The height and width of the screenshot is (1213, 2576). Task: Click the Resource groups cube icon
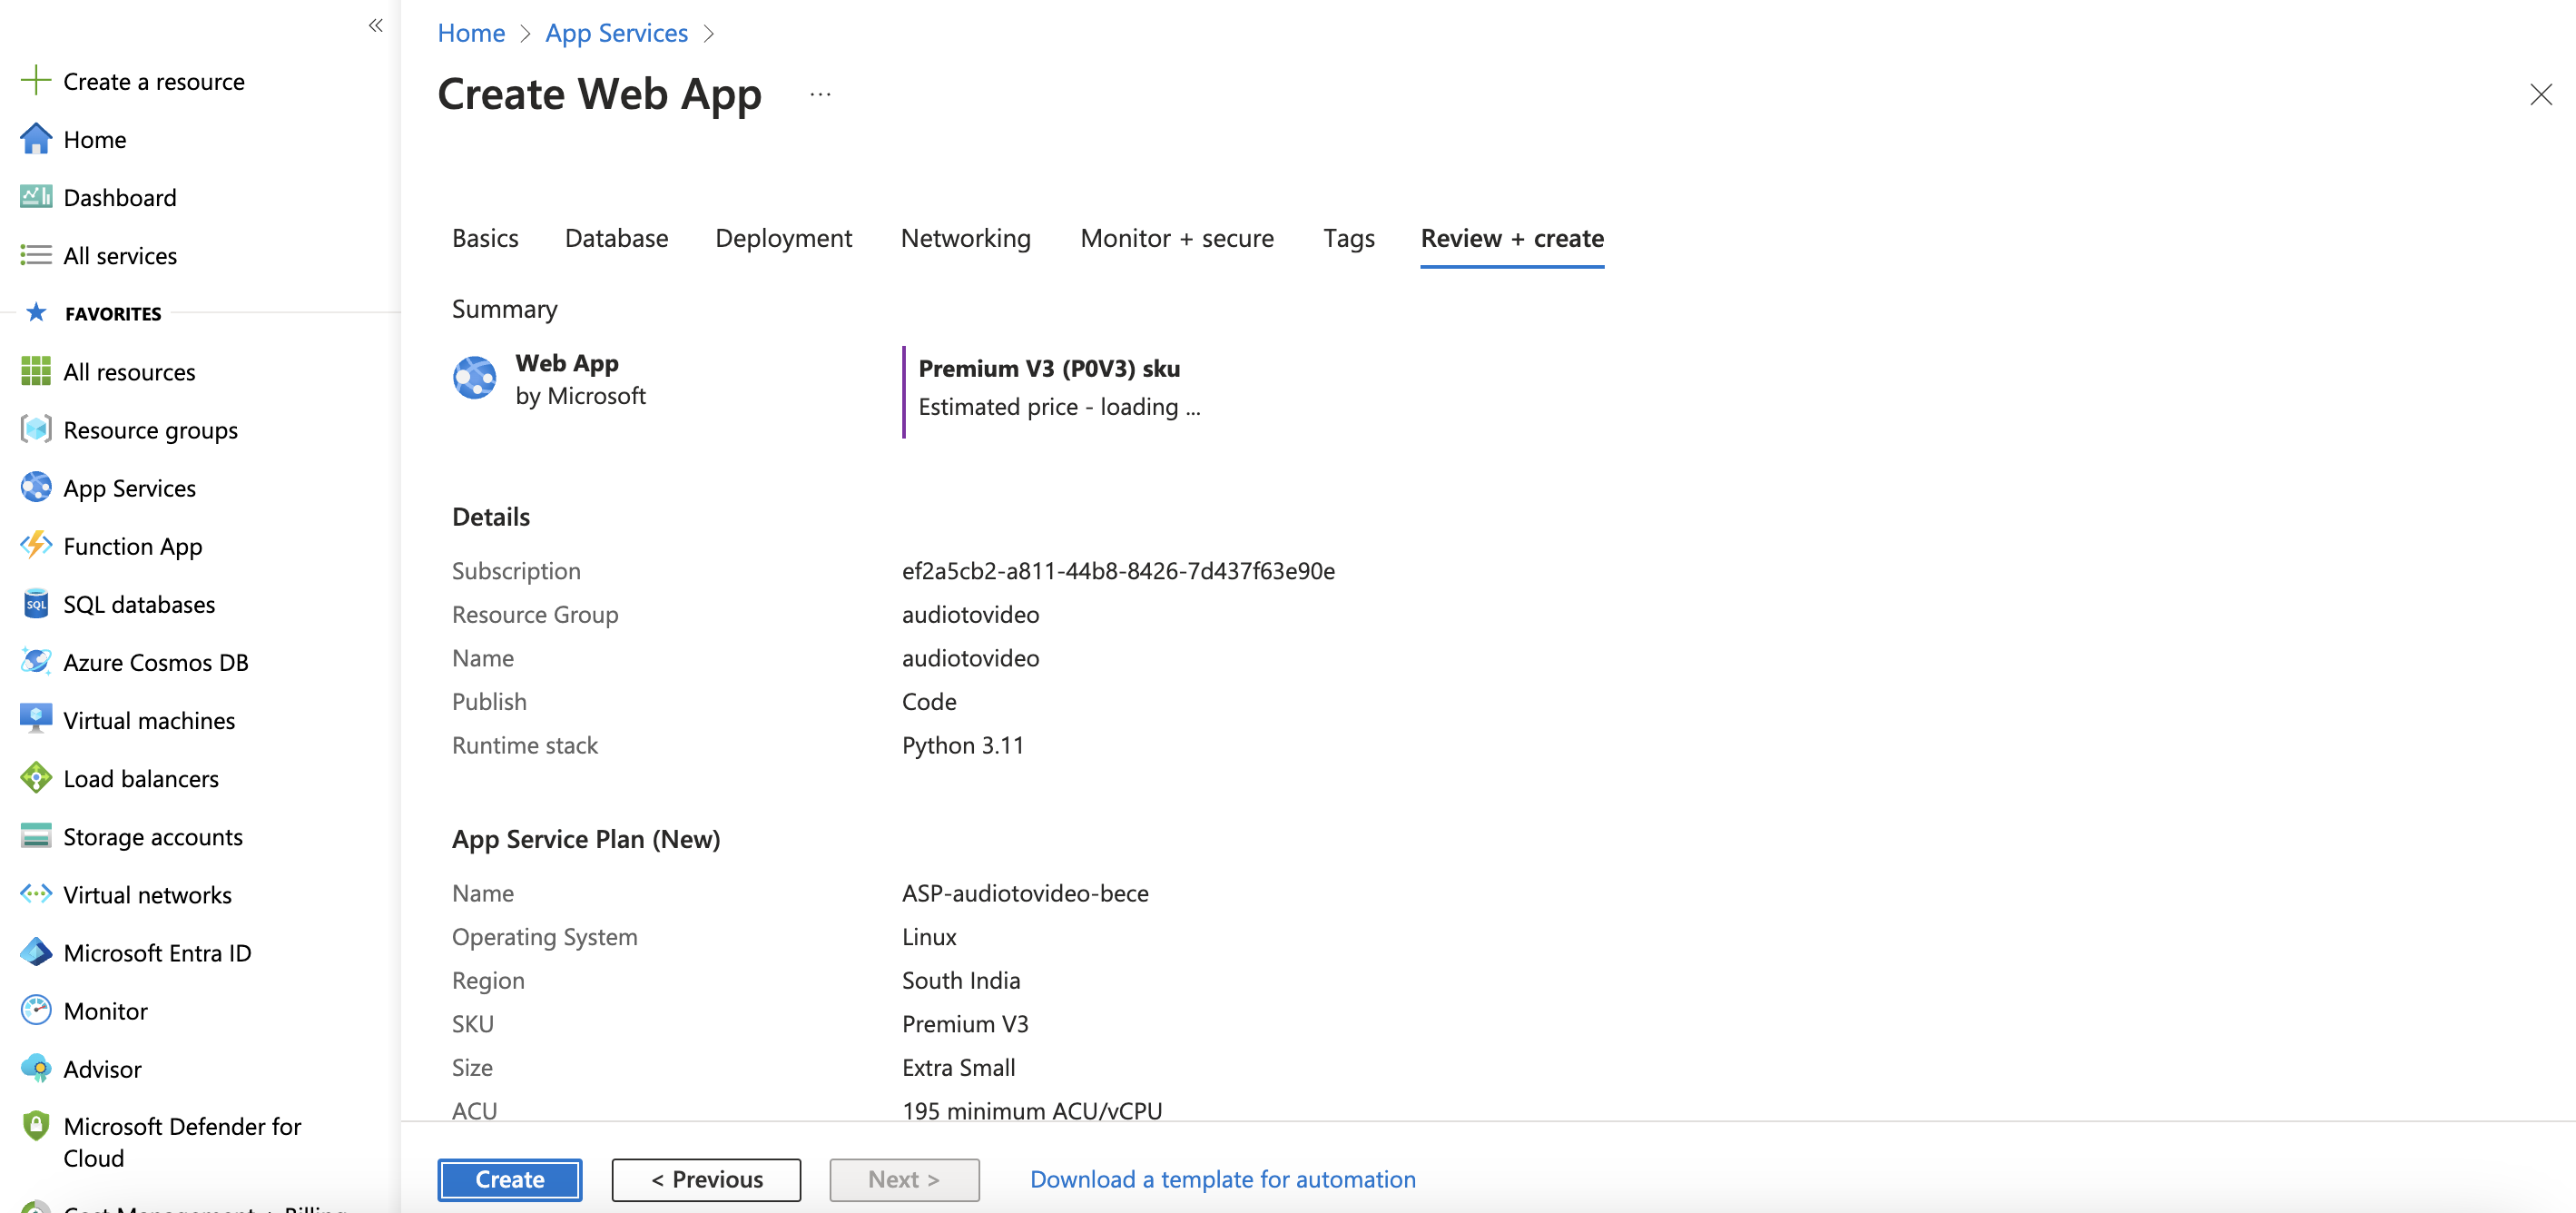(36, 429)
